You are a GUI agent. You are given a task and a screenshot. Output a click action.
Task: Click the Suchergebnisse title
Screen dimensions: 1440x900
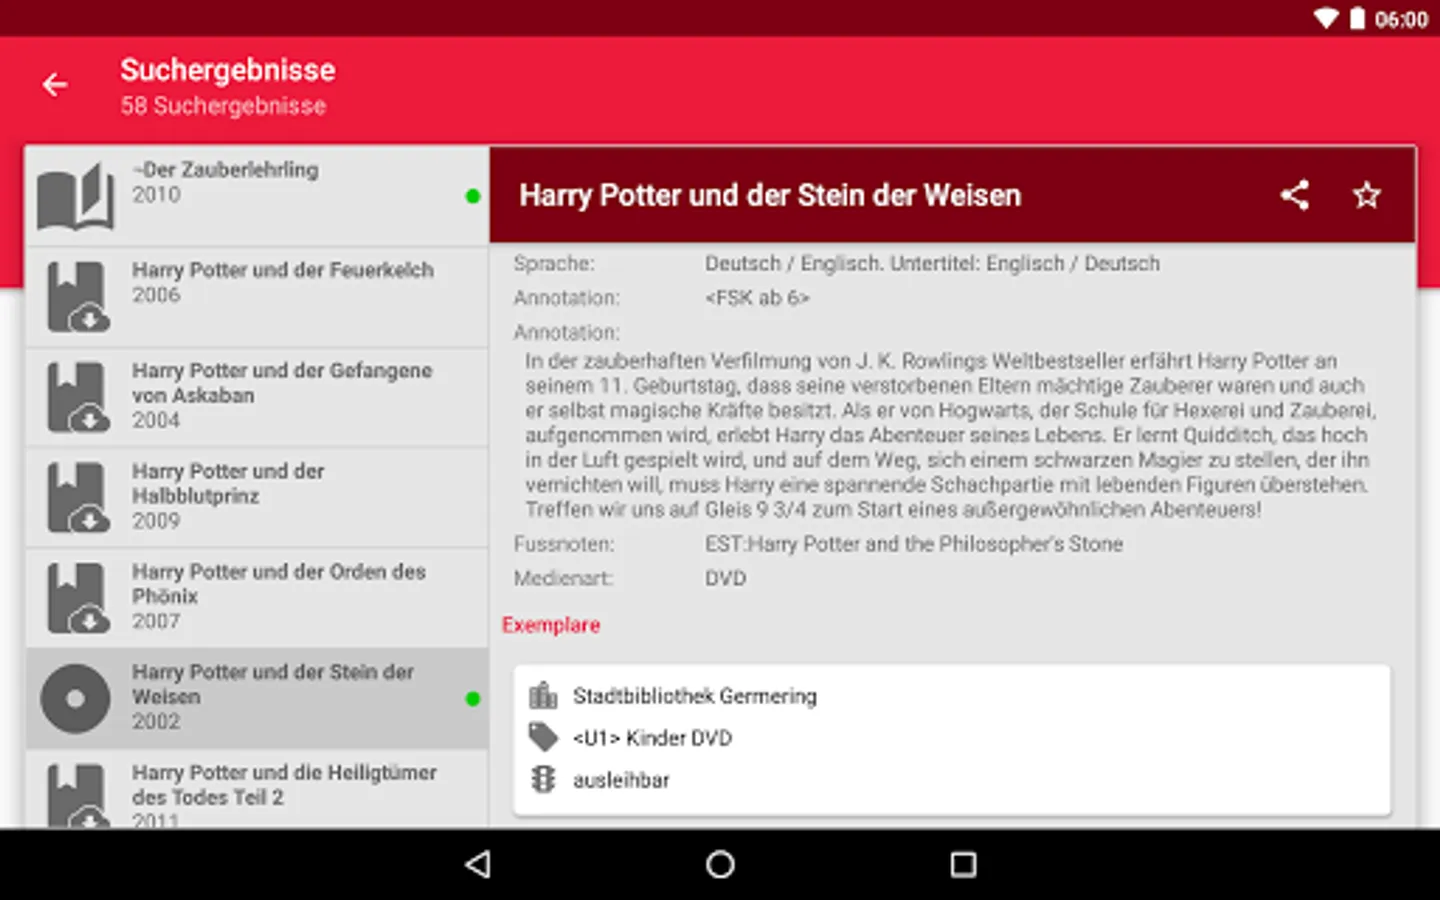click(x=228, y=70)
